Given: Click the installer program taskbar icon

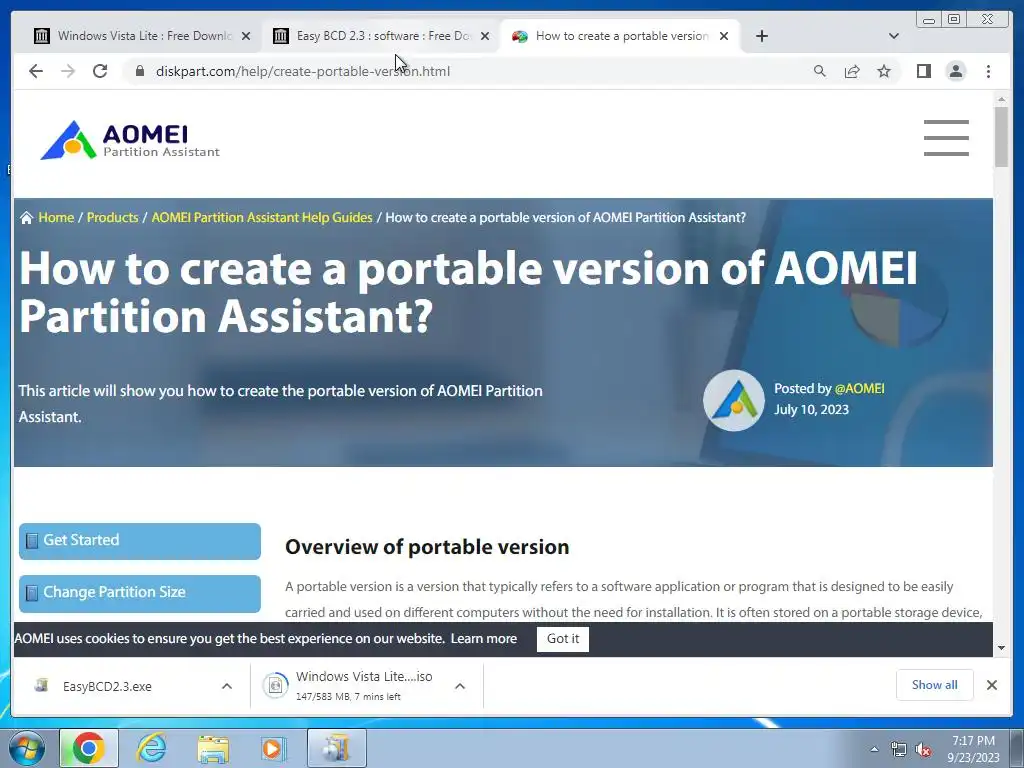Looking at the screenshot, I should click(x=336, y=748).
